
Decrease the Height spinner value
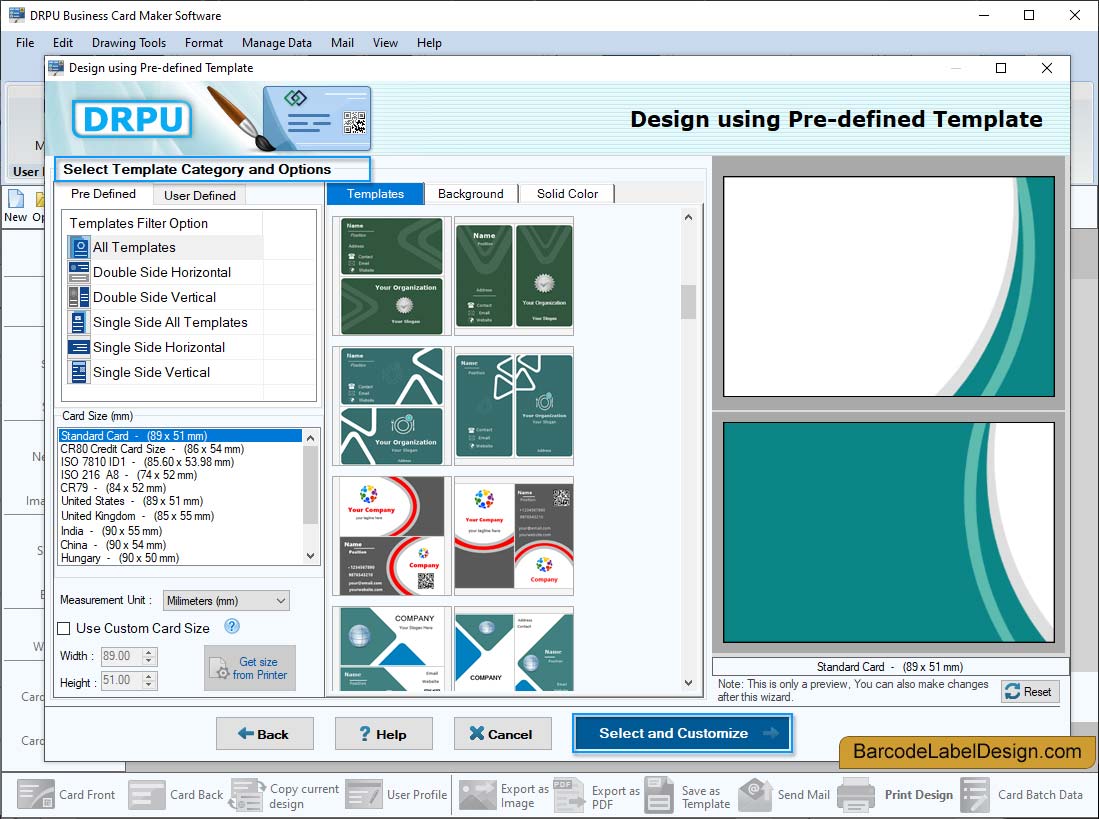[x=149, y=684]
